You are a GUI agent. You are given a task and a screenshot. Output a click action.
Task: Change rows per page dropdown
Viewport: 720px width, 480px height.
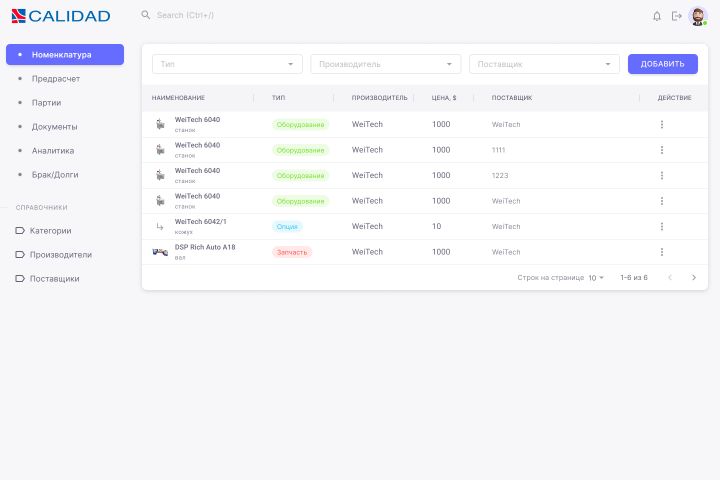tap(596, 278)
